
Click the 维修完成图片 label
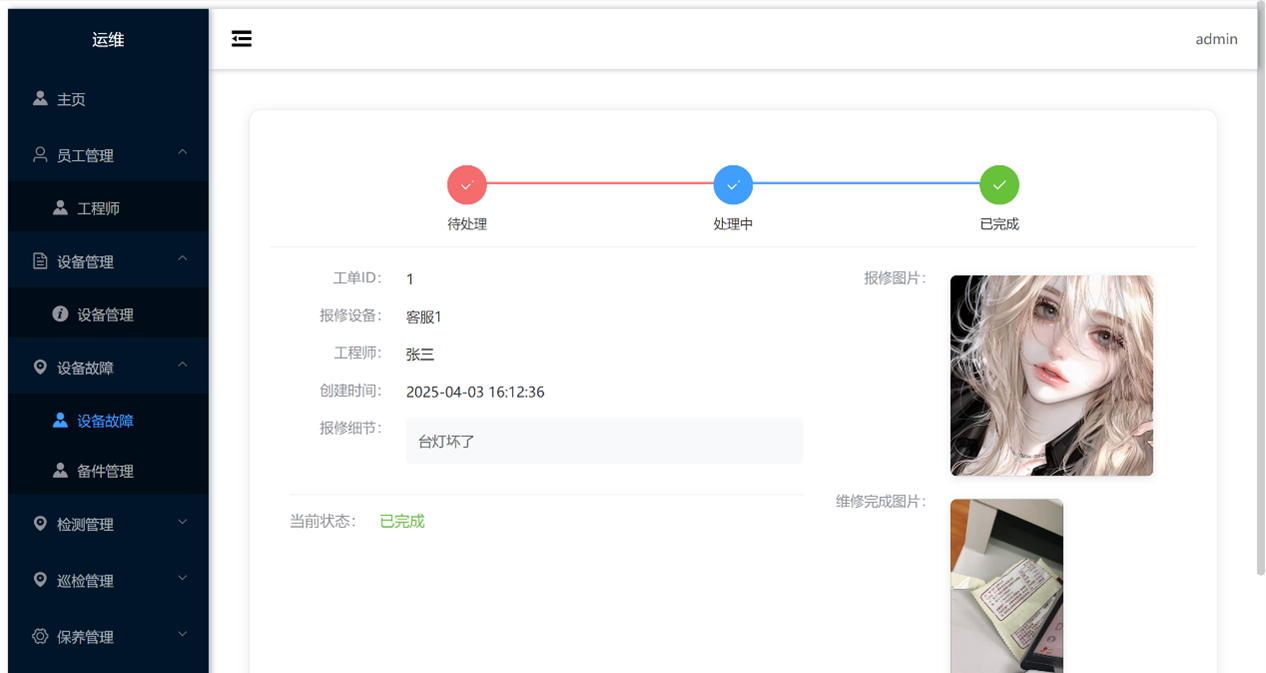click(881, 502)
